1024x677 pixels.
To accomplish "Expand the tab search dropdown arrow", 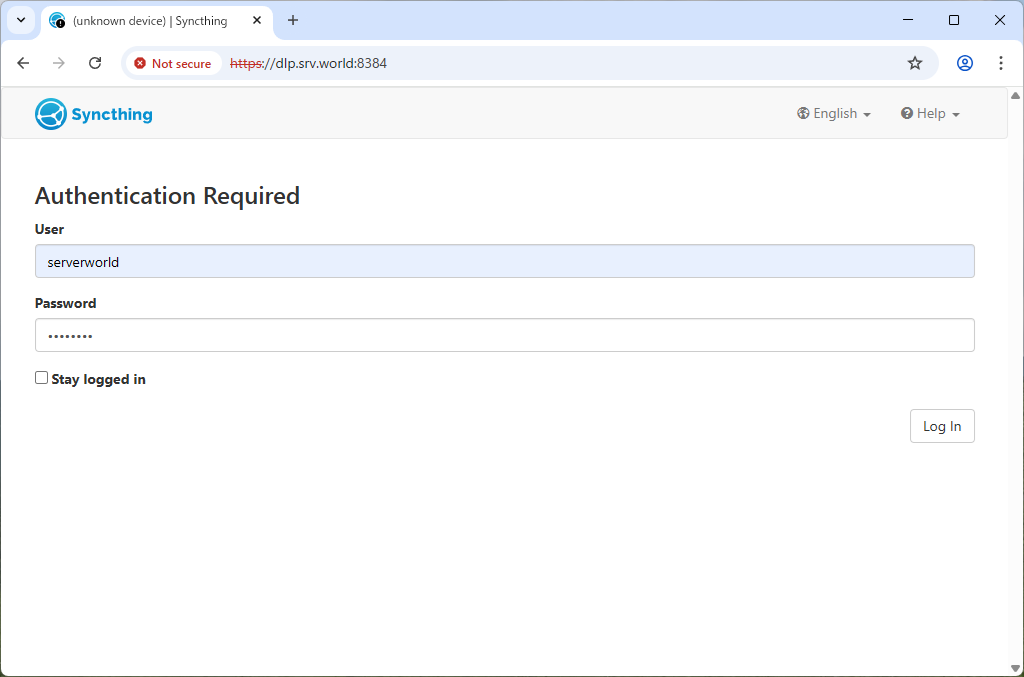I will coord(20,20).
